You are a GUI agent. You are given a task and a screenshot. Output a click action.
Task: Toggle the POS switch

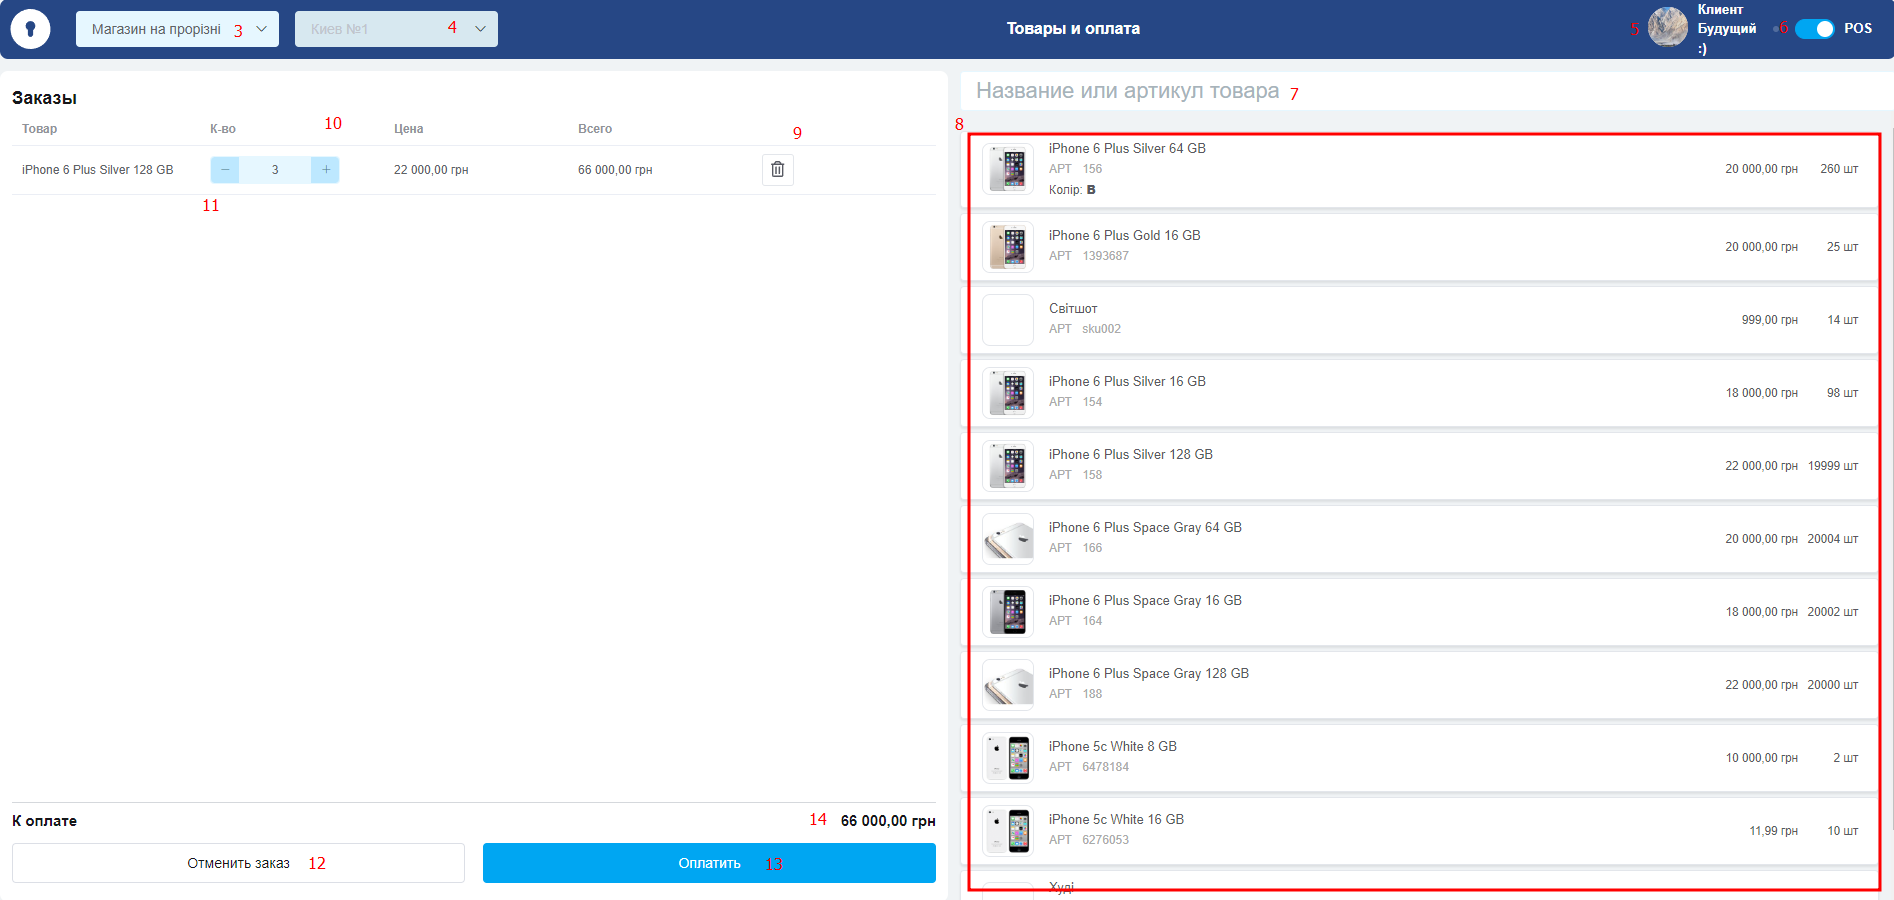pos(1814,29)
